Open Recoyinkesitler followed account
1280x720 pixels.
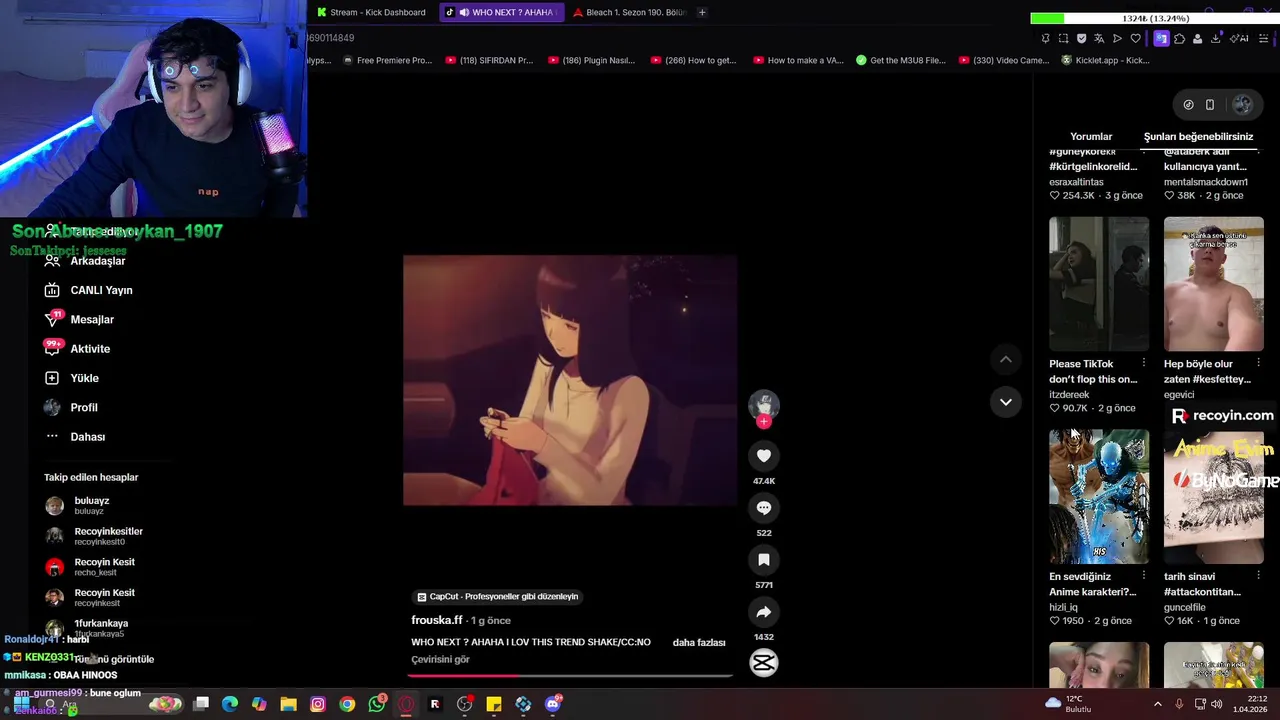coord(94,536)
